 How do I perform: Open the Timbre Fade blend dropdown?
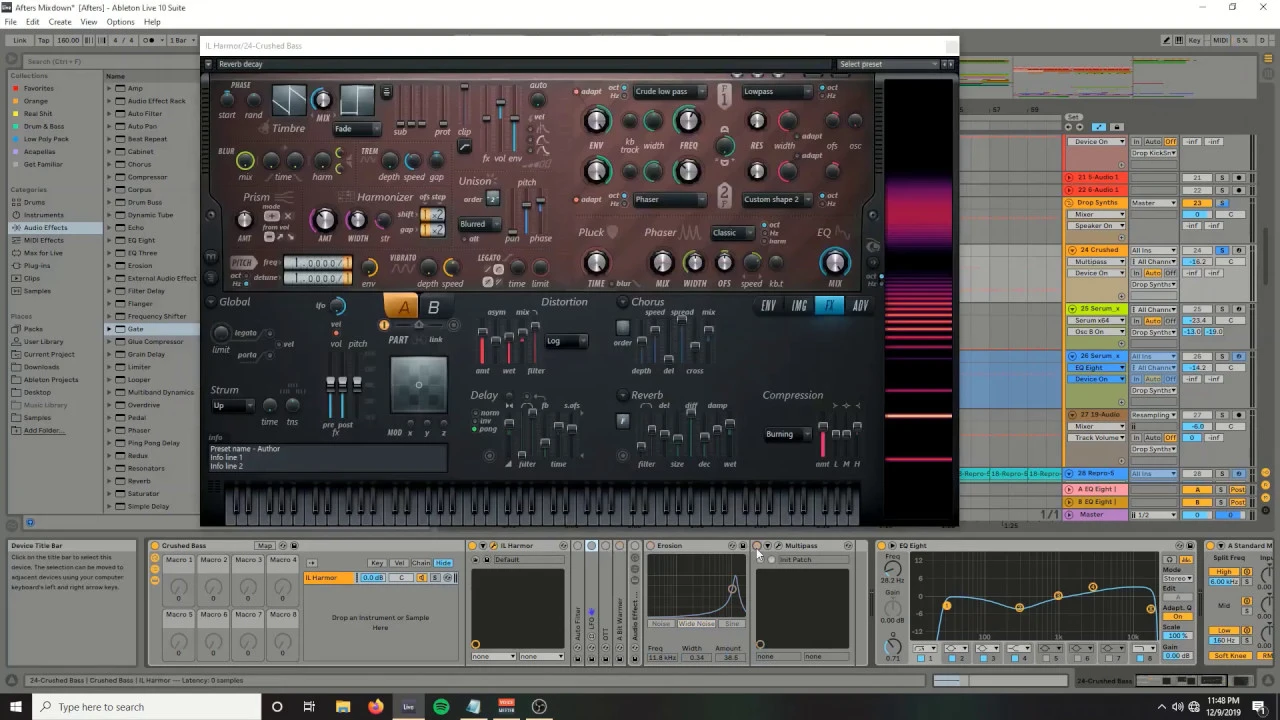[x=357, y=129]
